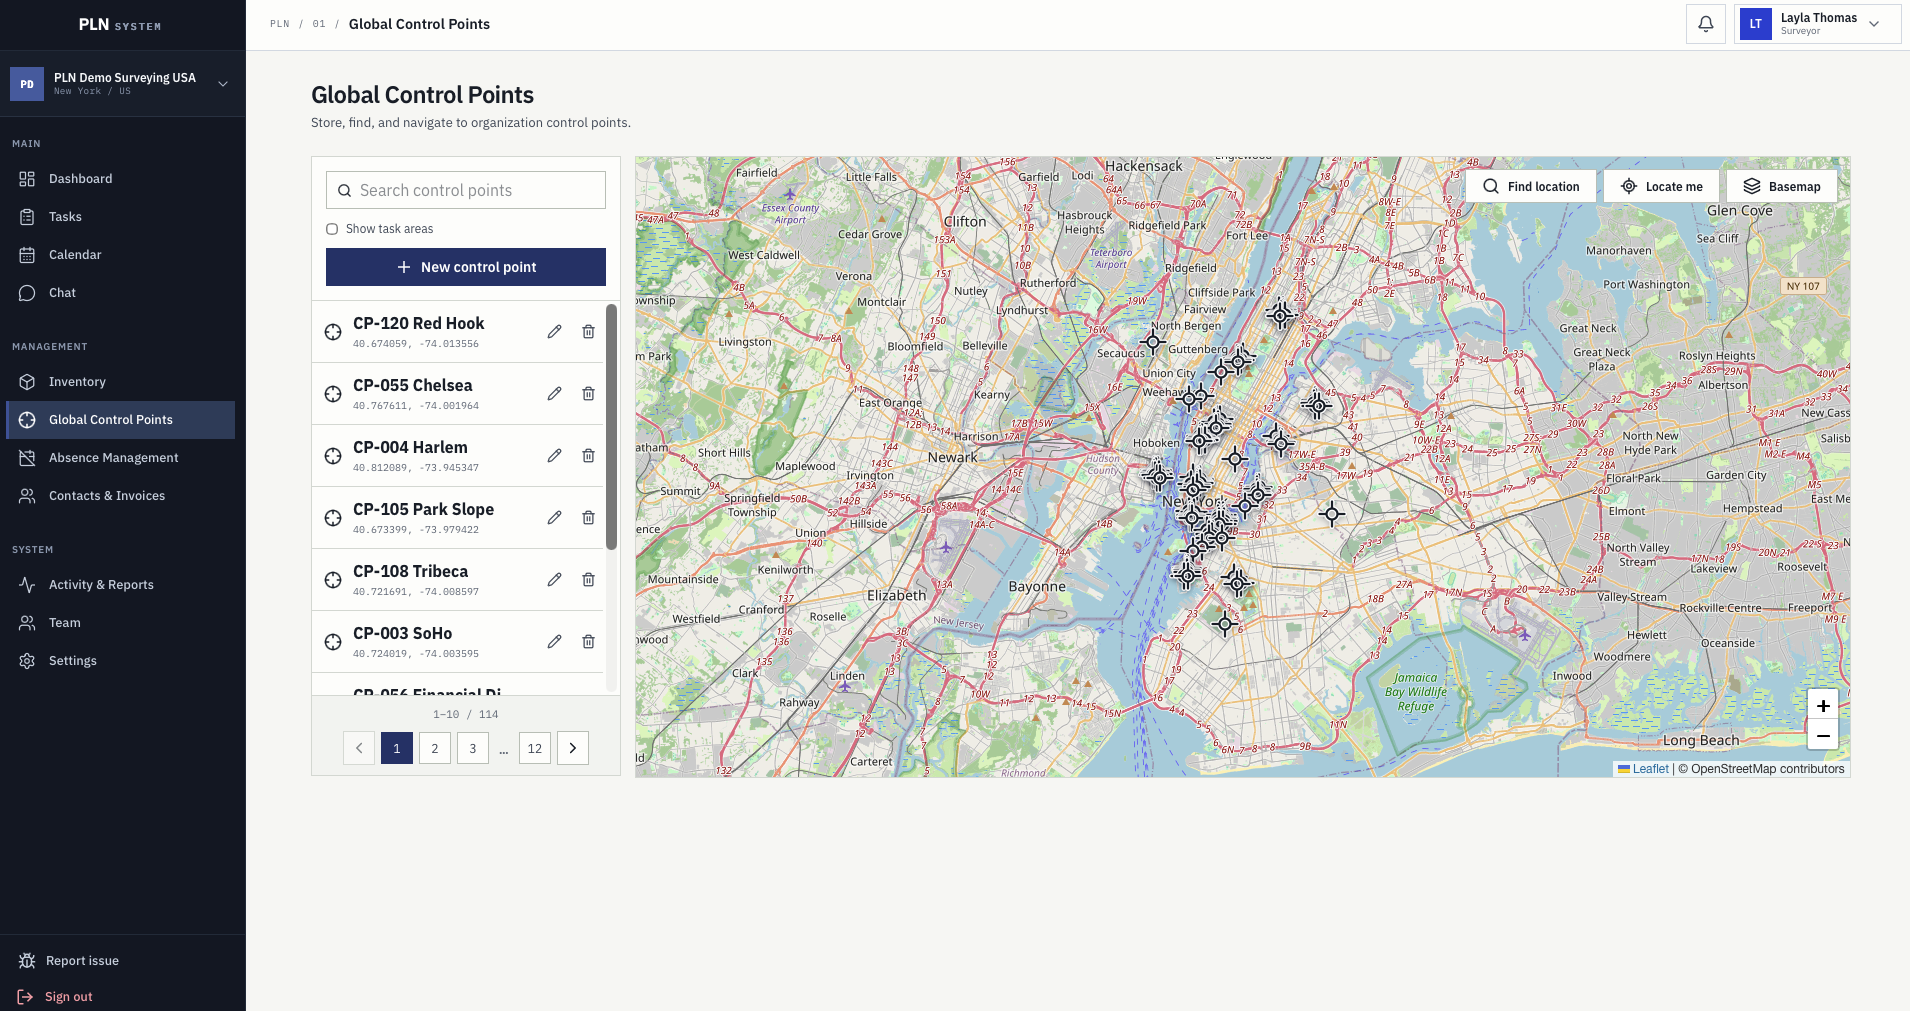Image resolution: width=1910 pixels, height=1011 pixels.
Task: Open Chat in sidebar
Action: (120, 293)
